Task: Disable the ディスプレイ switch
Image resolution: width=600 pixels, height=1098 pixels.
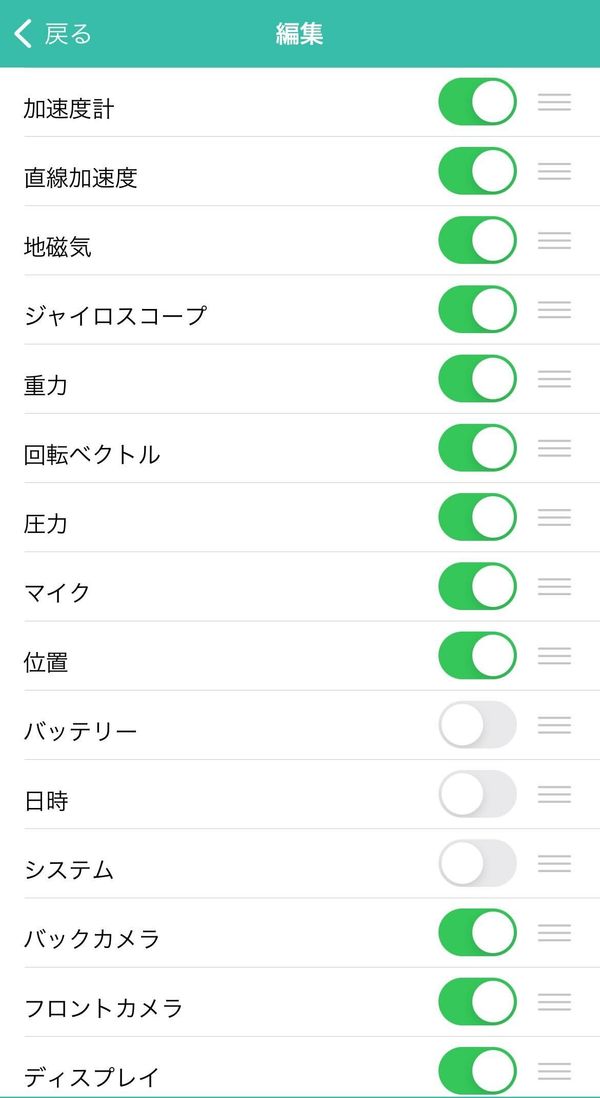Action: [477, 1071]
